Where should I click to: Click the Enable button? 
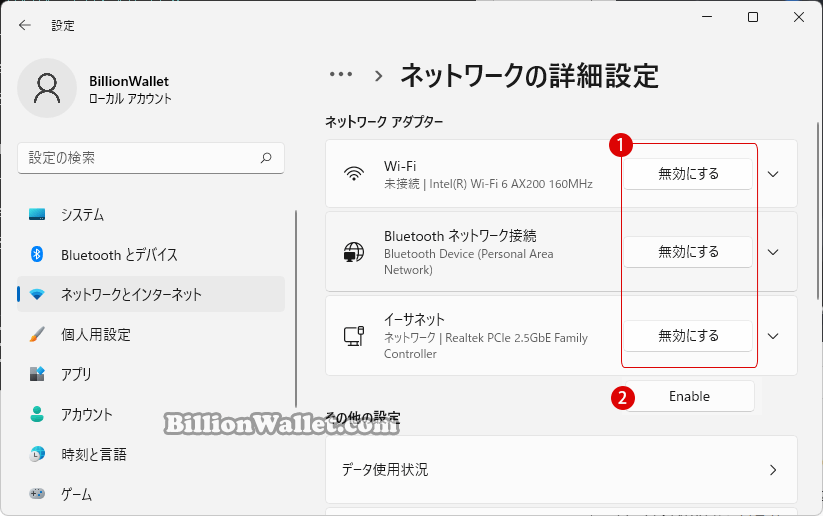(x=690, y=396)
